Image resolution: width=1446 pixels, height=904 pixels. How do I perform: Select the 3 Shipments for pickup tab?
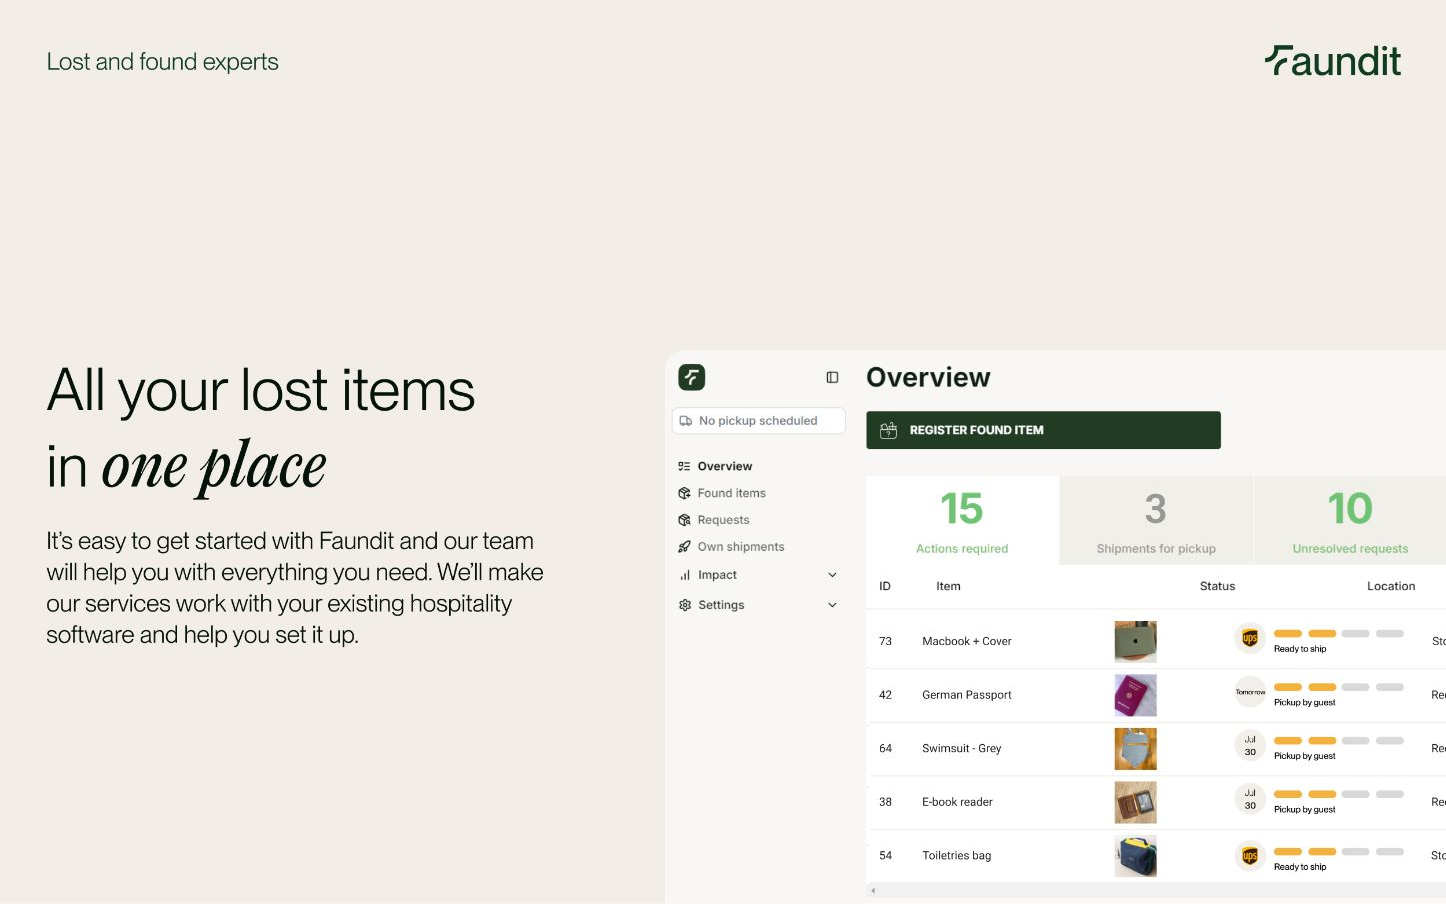click(1156, 520)
